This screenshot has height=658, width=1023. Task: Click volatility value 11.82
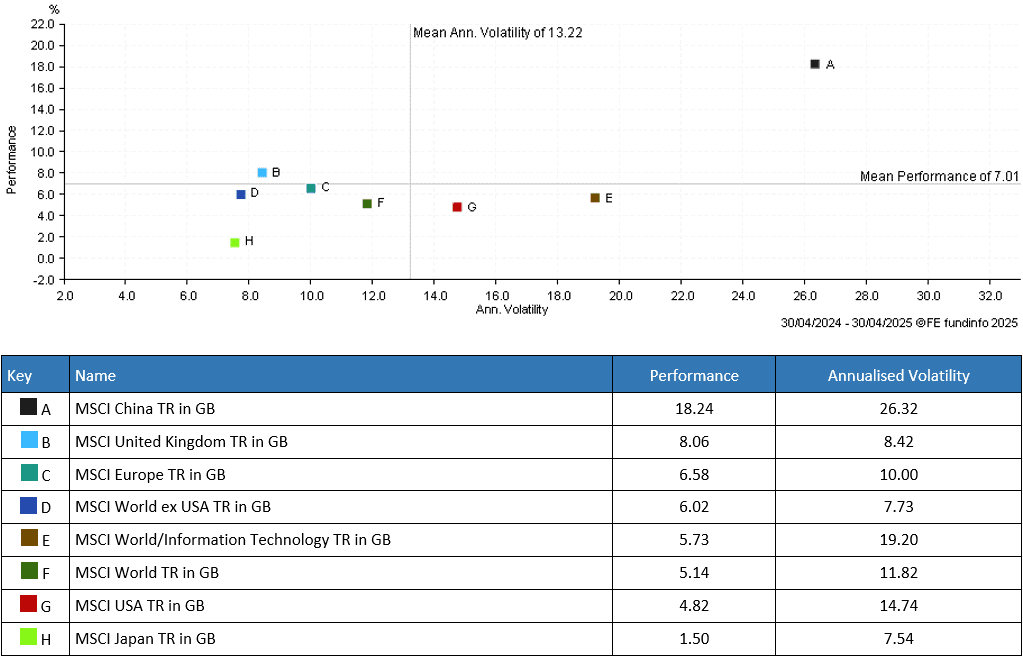tap(899, 573)
